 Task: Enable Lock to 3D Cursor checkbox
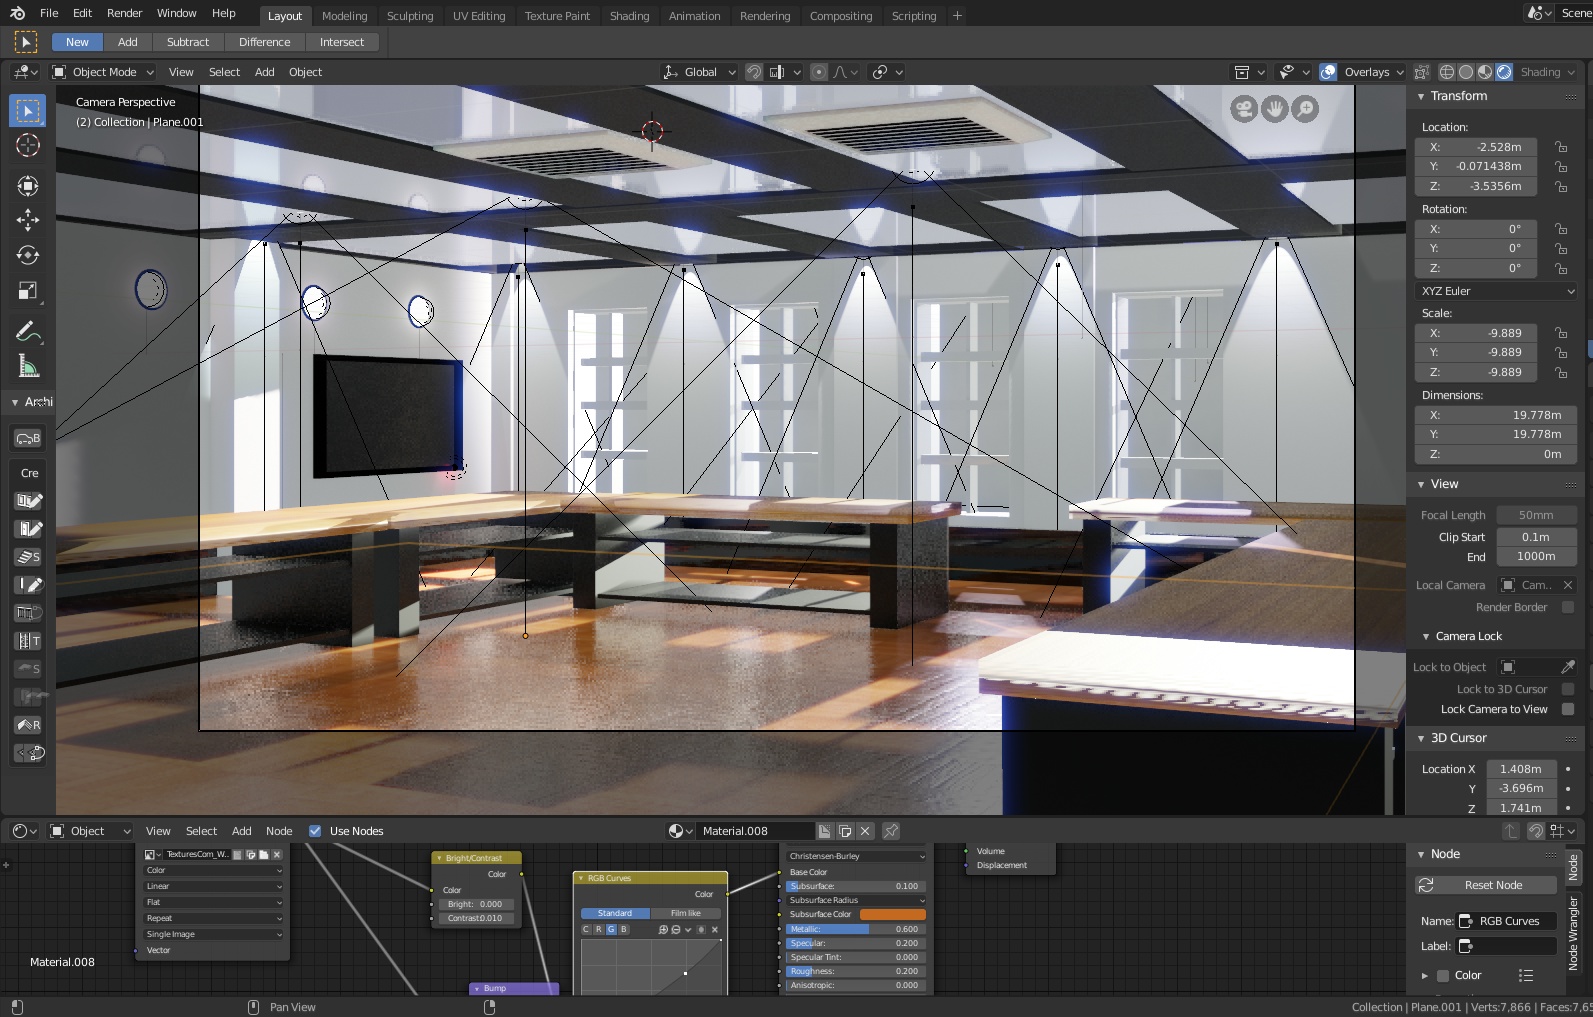(x=1568, y=689)
